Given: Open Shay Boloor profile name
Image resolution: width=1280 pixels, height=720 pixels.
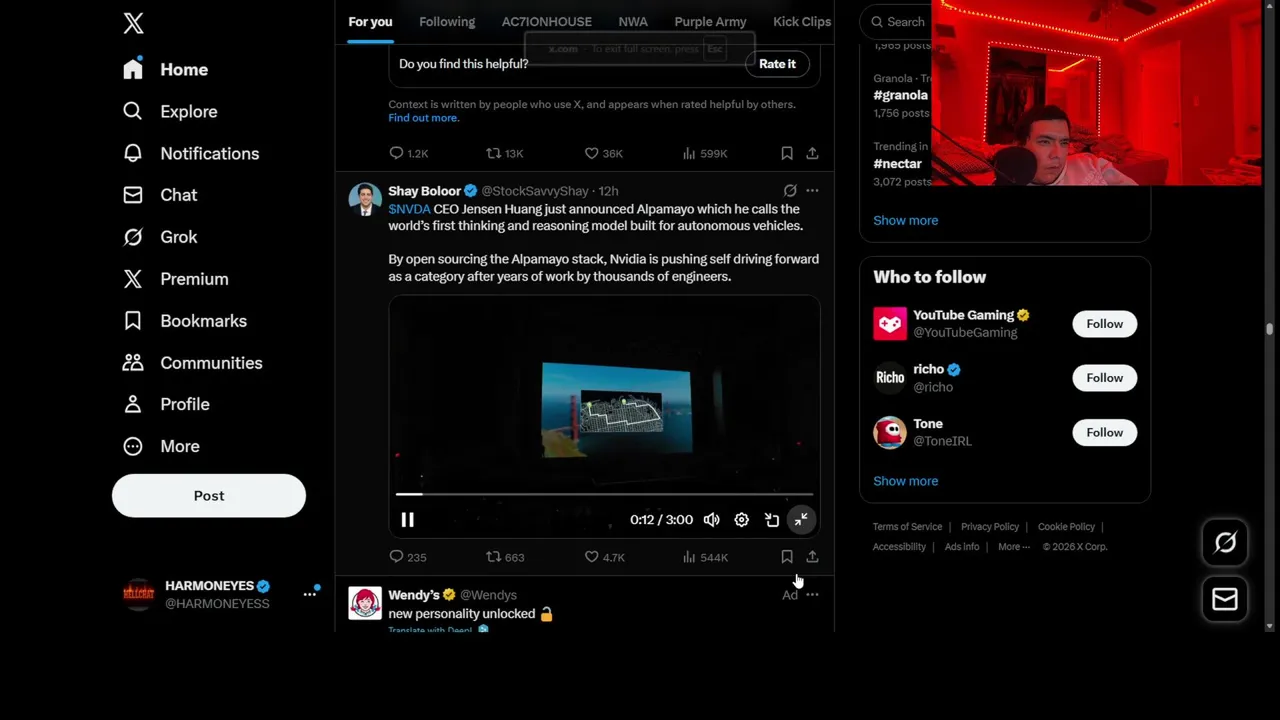Looking at the screenshot, I should click(x=424, y=191).
